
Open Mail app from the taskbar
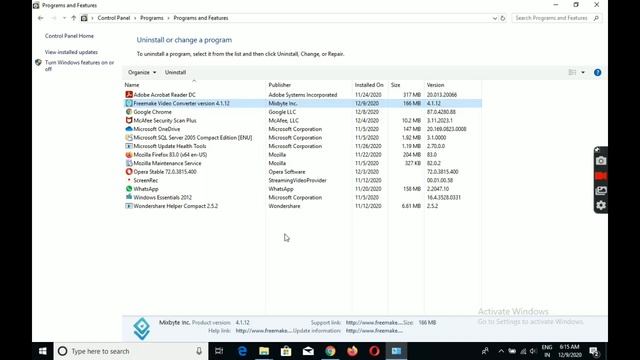point(308,351)
